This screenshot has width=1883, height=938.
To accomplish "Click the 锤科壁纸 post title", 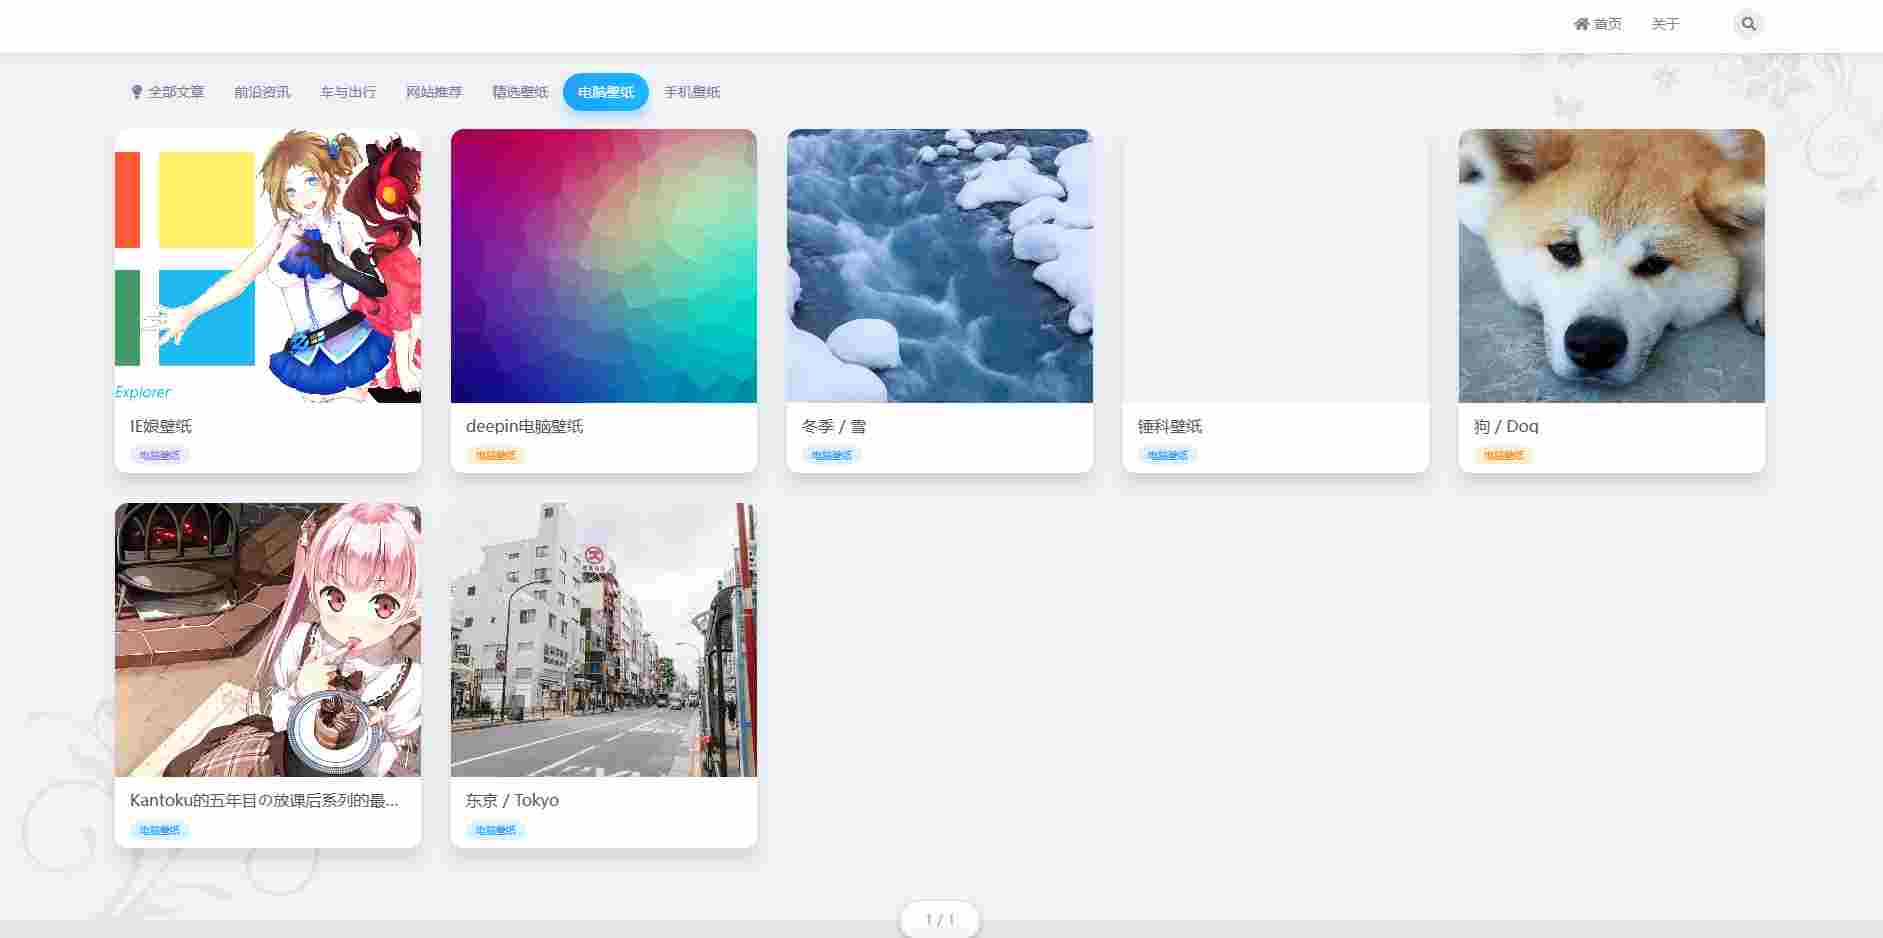I will [x=1170, y=426].
